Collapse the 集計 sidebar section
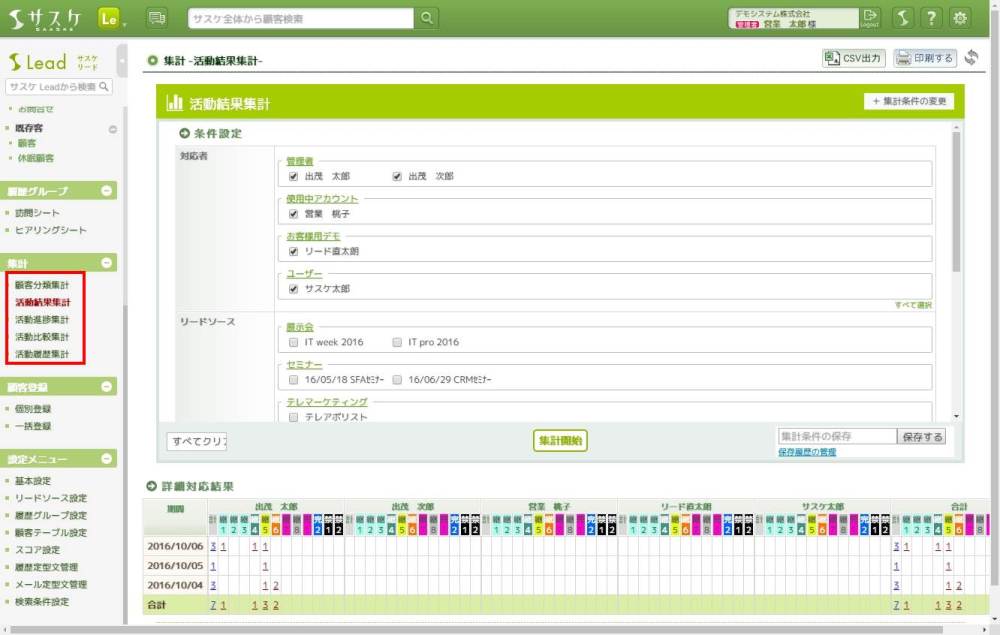Viewport: 1000px width, 635px height. tap(108, 263)
